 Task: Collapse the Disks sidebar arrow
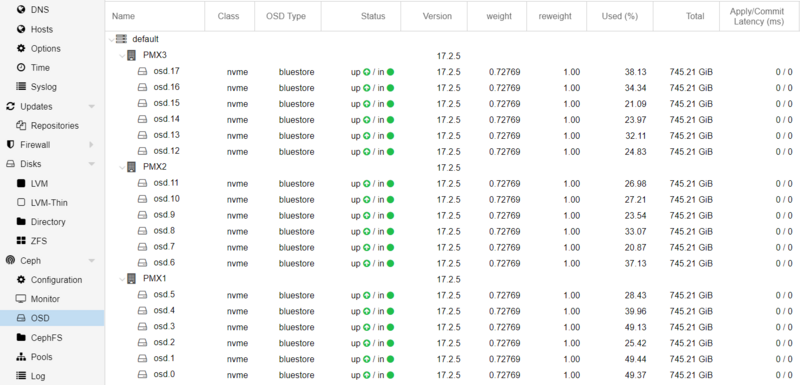point(92,164)
